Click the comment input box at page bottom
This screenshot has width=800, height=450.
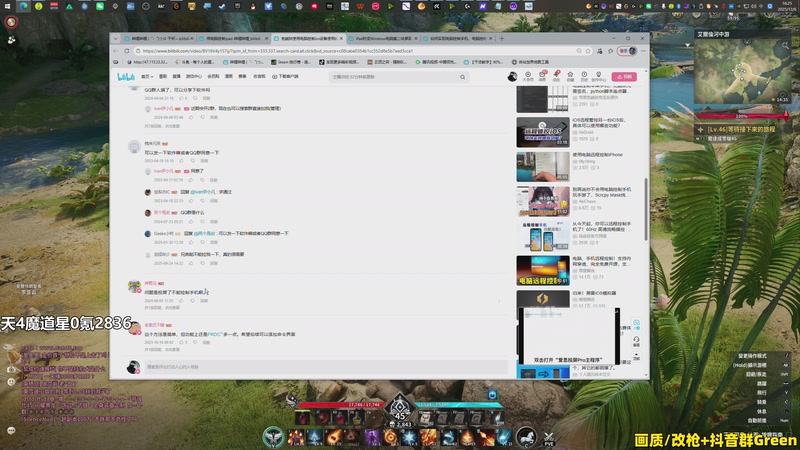326,367
